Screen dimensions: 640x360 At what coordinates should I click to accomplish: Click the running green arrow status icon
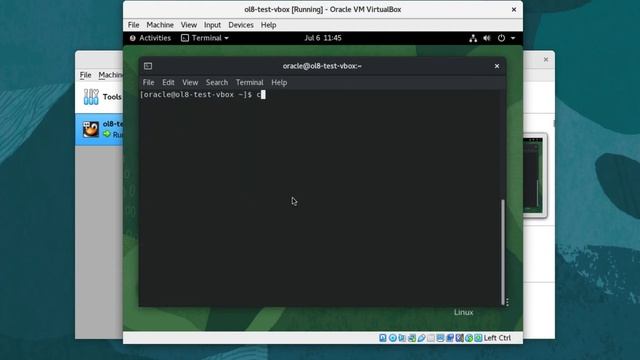coord(107,134)
